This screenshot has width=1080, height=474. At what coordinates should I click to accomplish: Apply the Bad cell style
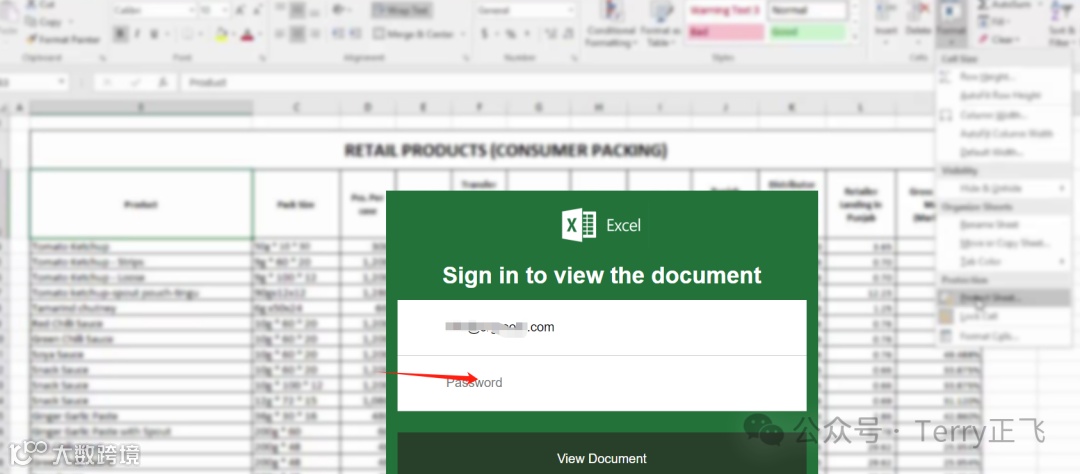(x=725, y=32)
